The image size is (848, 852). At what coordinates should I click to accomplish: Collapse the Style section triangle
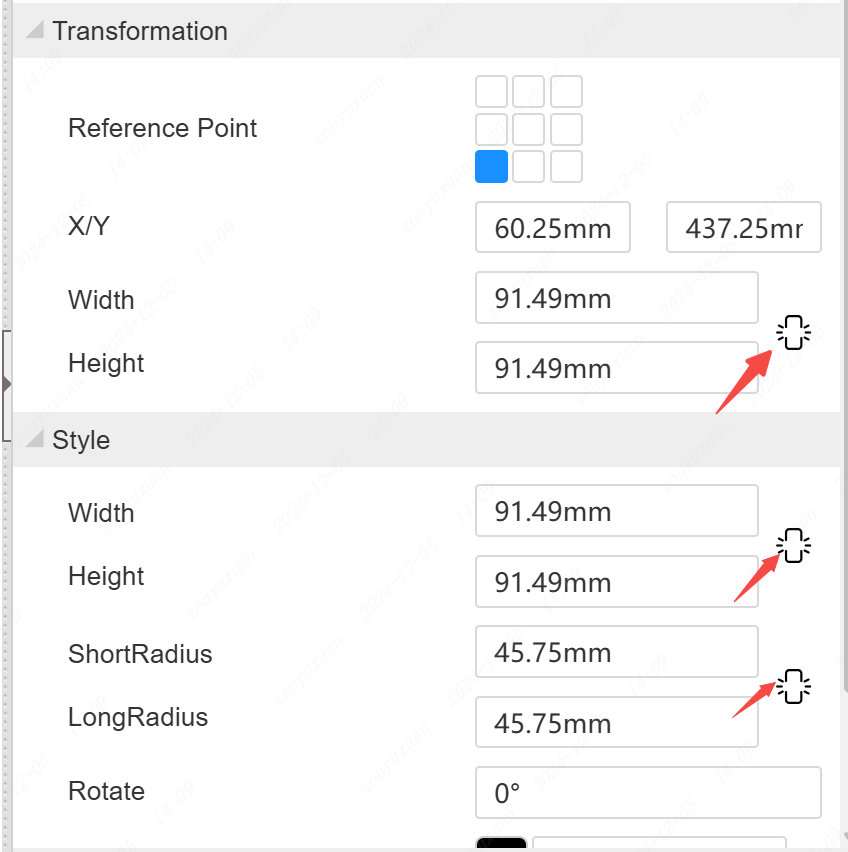35,439
